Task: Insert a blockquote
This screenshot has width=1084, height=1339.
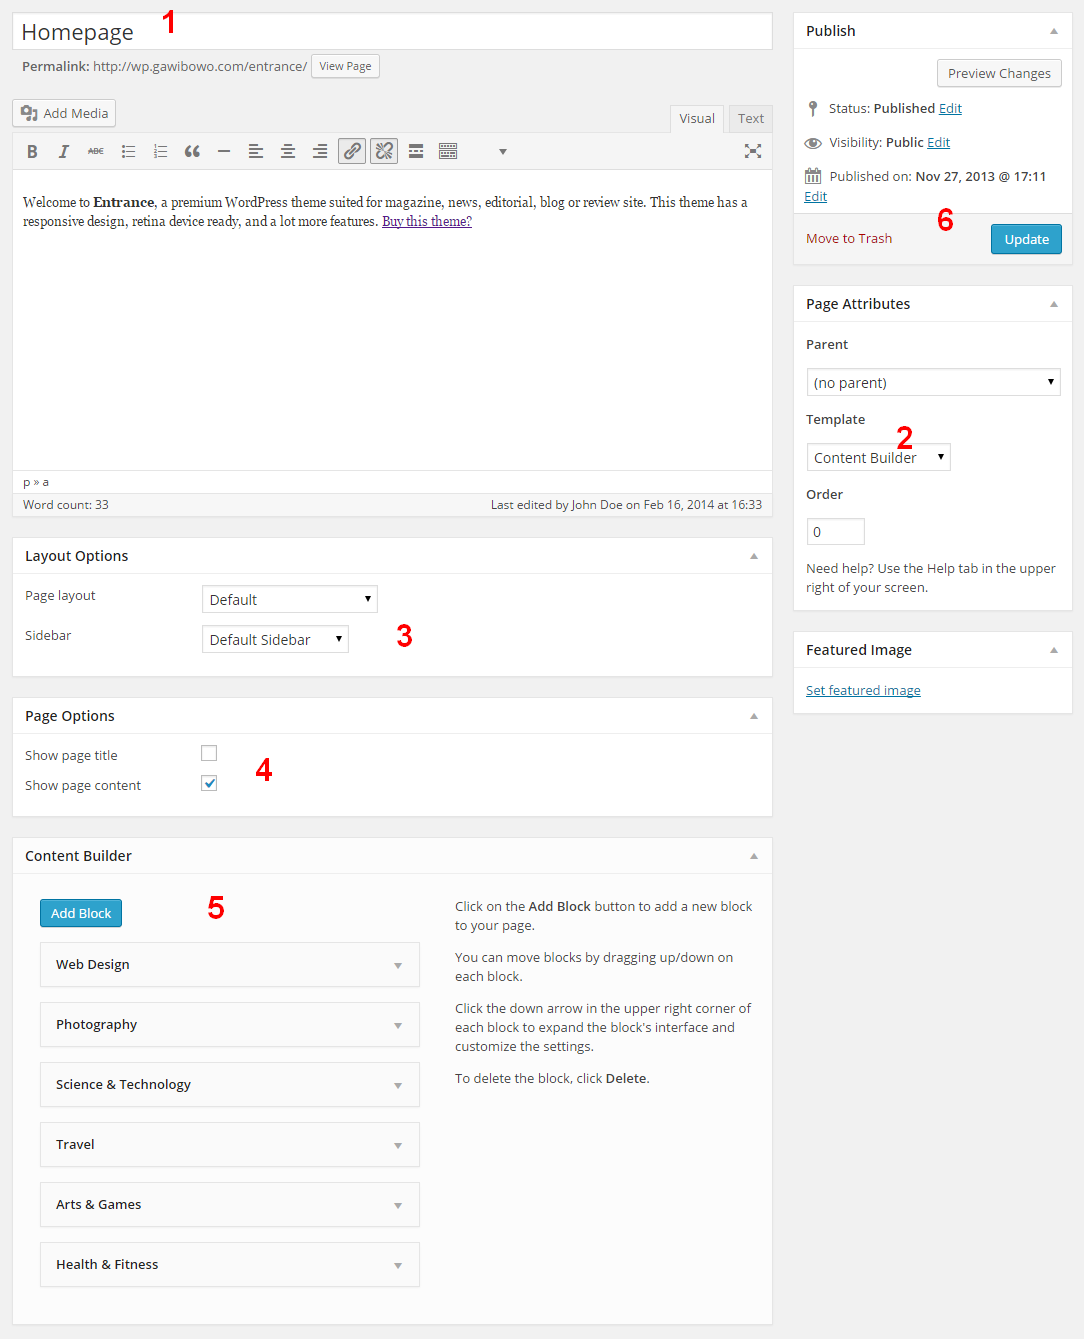Action: coord(192,152)
